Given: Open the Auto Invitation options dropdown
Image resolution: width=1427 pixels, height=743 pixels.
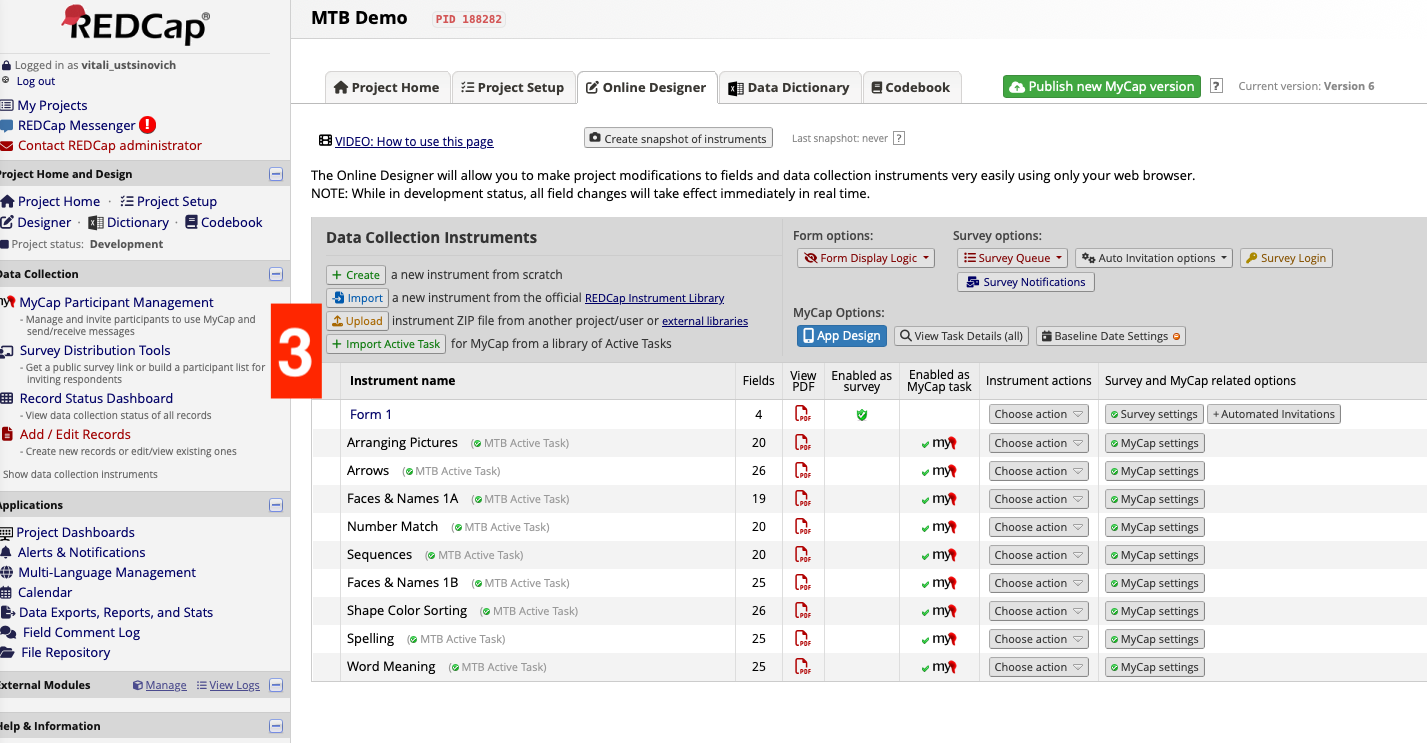Looking at the screenshot, I should click(x=1155, y=258).
